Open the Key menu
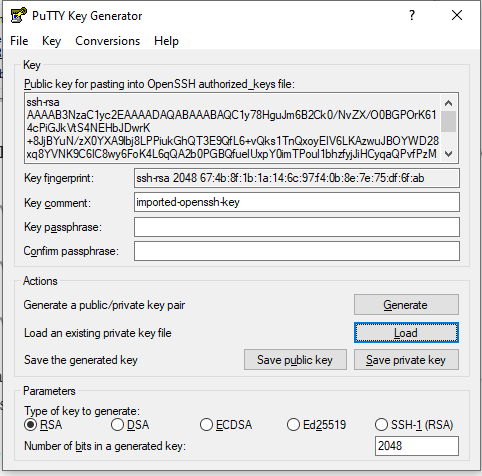The height and width of the screenshot is (476, 482). [x=51, y=41]
